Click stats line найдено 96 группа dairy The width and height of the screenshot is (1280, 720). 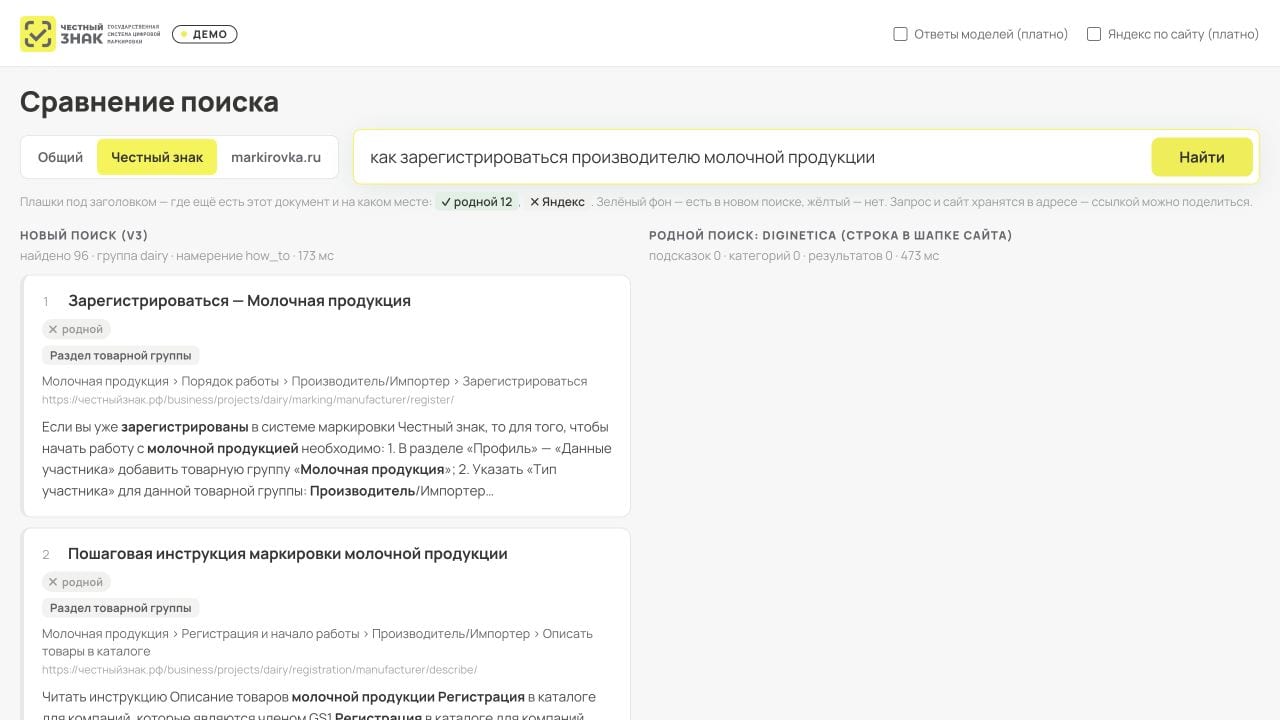pyautogui.click(x=177, y=256)
